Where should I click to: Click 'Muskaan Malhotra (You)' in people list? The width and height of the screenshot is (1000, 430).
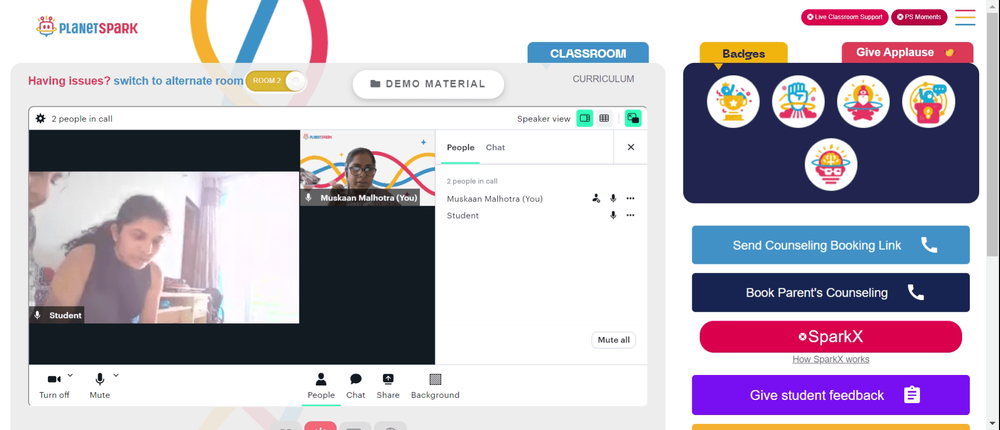[x=494, y=199]
